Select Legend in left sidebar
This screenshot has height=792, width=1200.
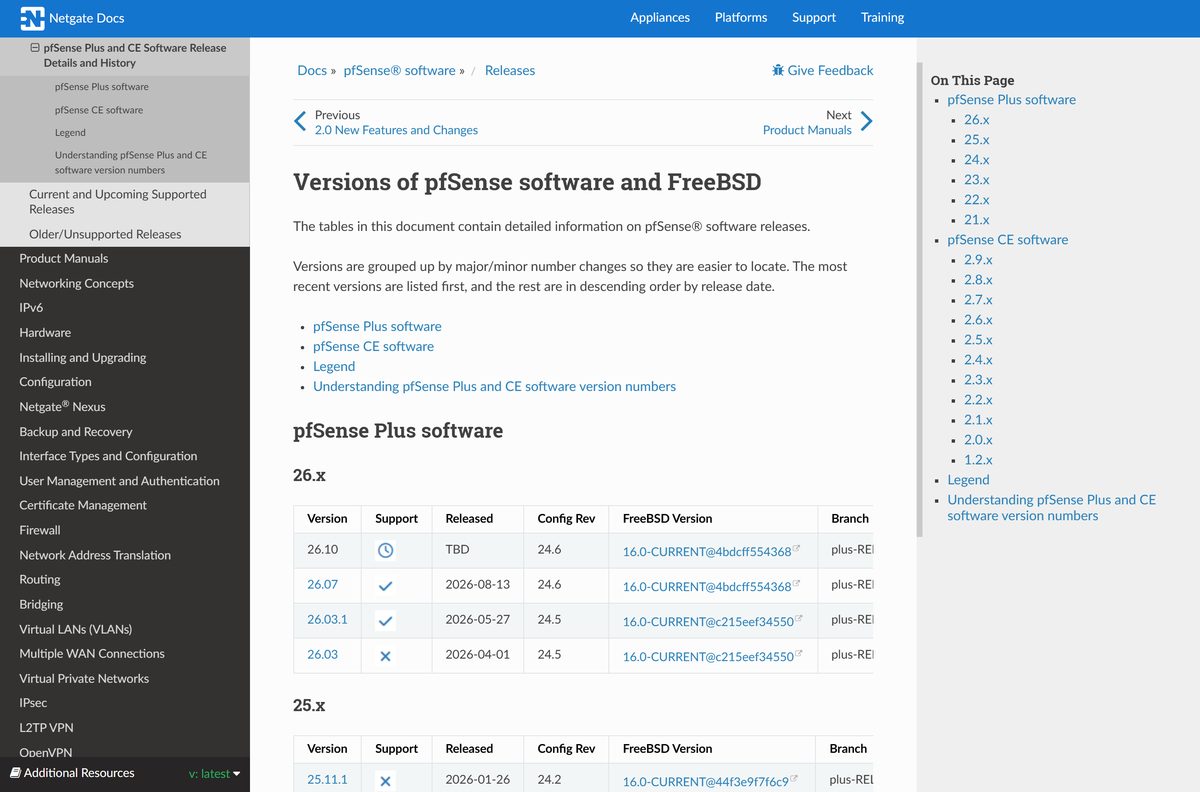pos(70,132)
